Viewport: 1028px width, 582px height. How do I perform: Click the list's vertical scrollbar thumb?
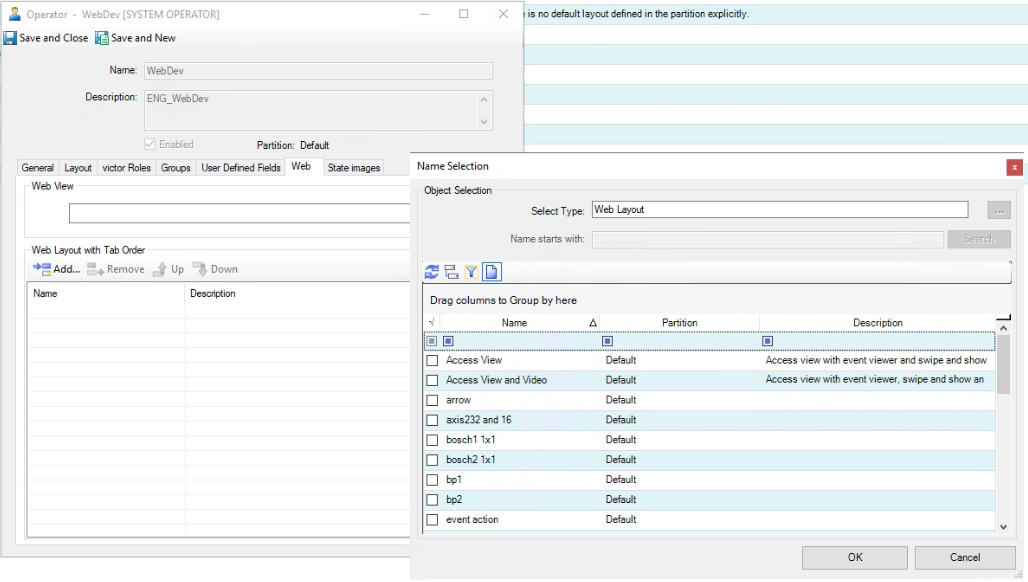tap(1003, 365)
